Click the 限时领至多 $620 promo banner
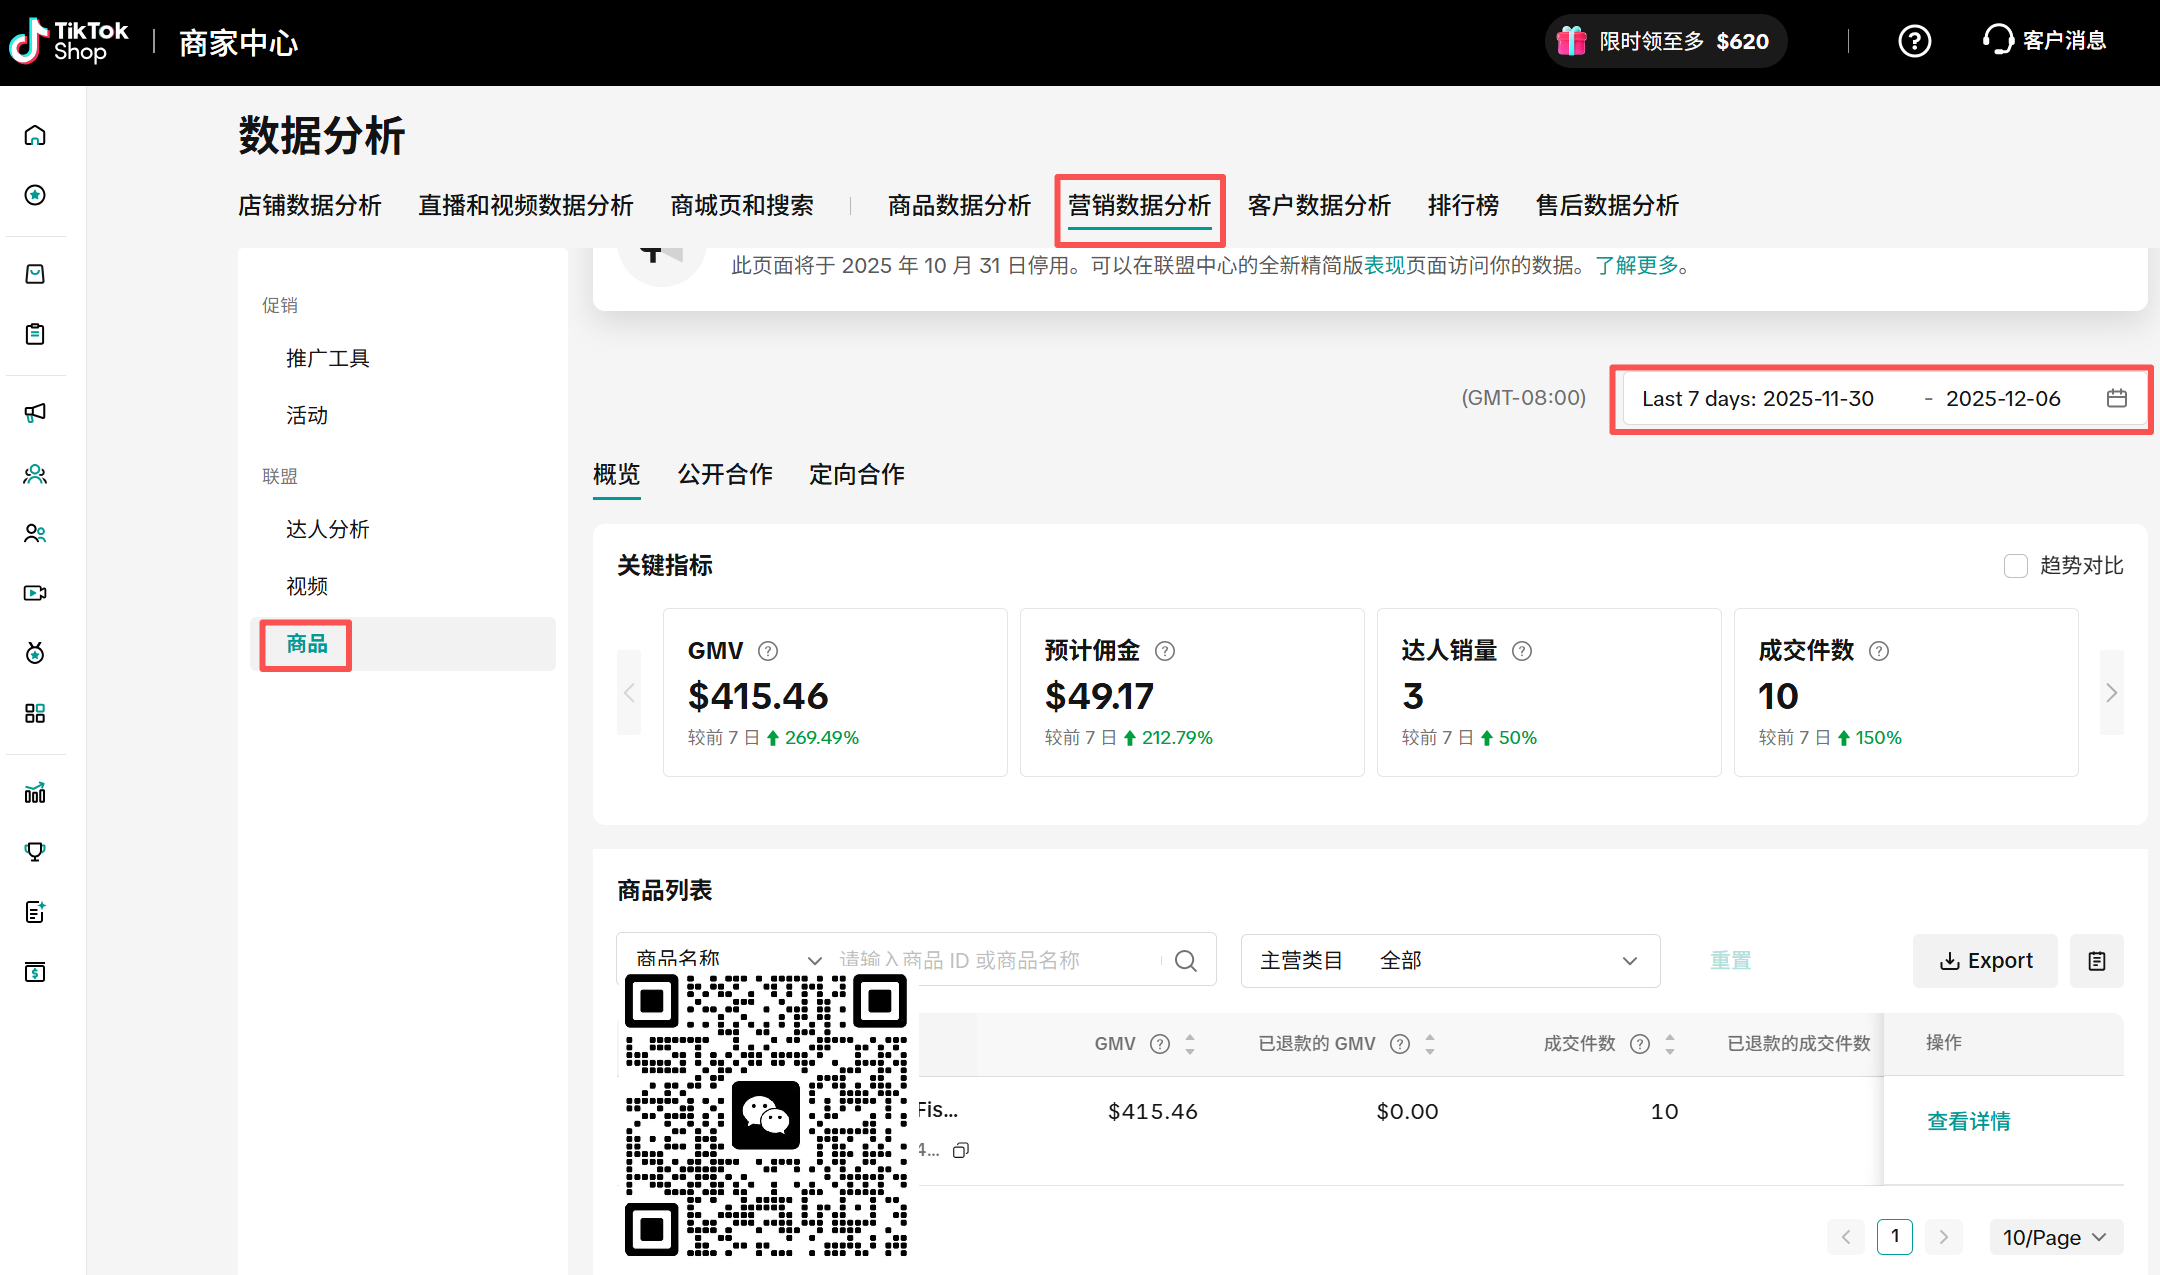Image resolution: width=2160 pixels, height=1275 pixels. tap(1666, 41)
